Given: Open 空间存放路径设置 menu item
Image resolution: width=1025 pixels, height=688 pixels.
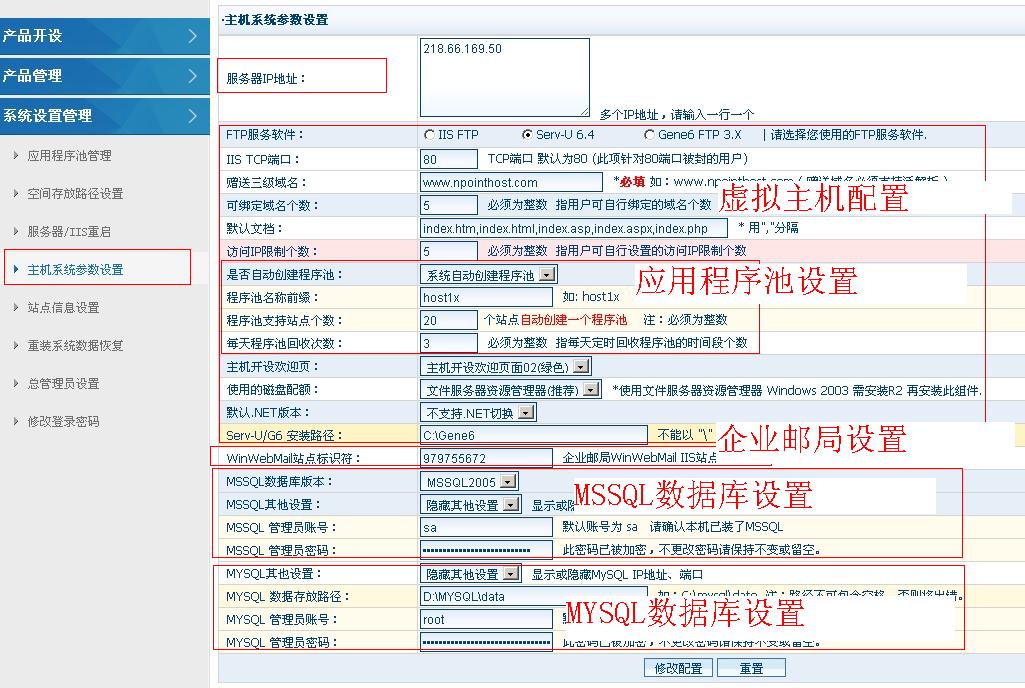Looking at the screenshot, I should [75, 194].
